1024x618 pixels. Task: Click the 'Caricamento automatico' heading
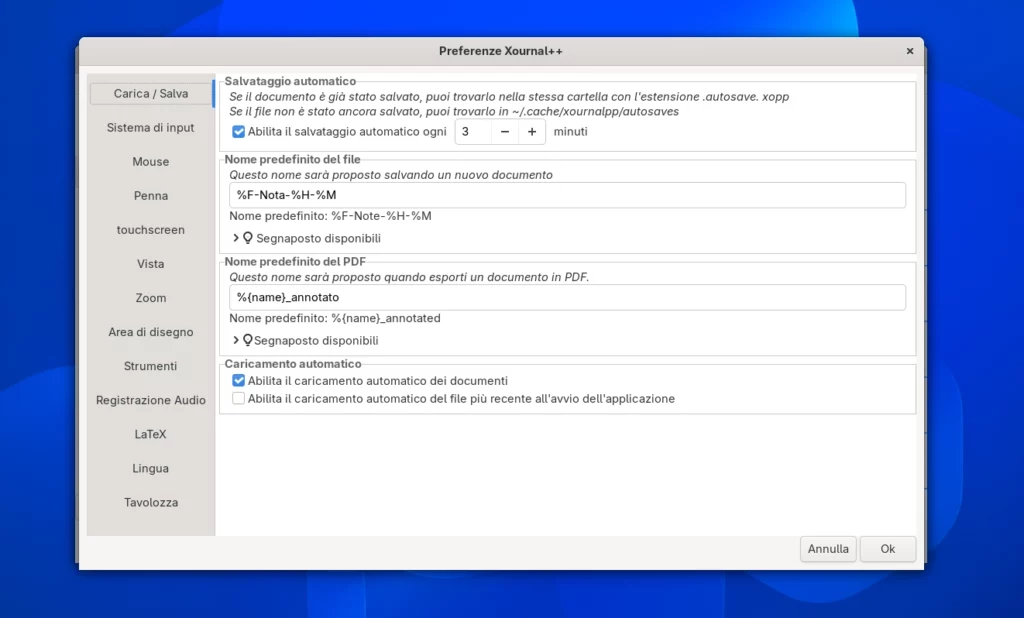pyautogui.click(x=293, y=363)
